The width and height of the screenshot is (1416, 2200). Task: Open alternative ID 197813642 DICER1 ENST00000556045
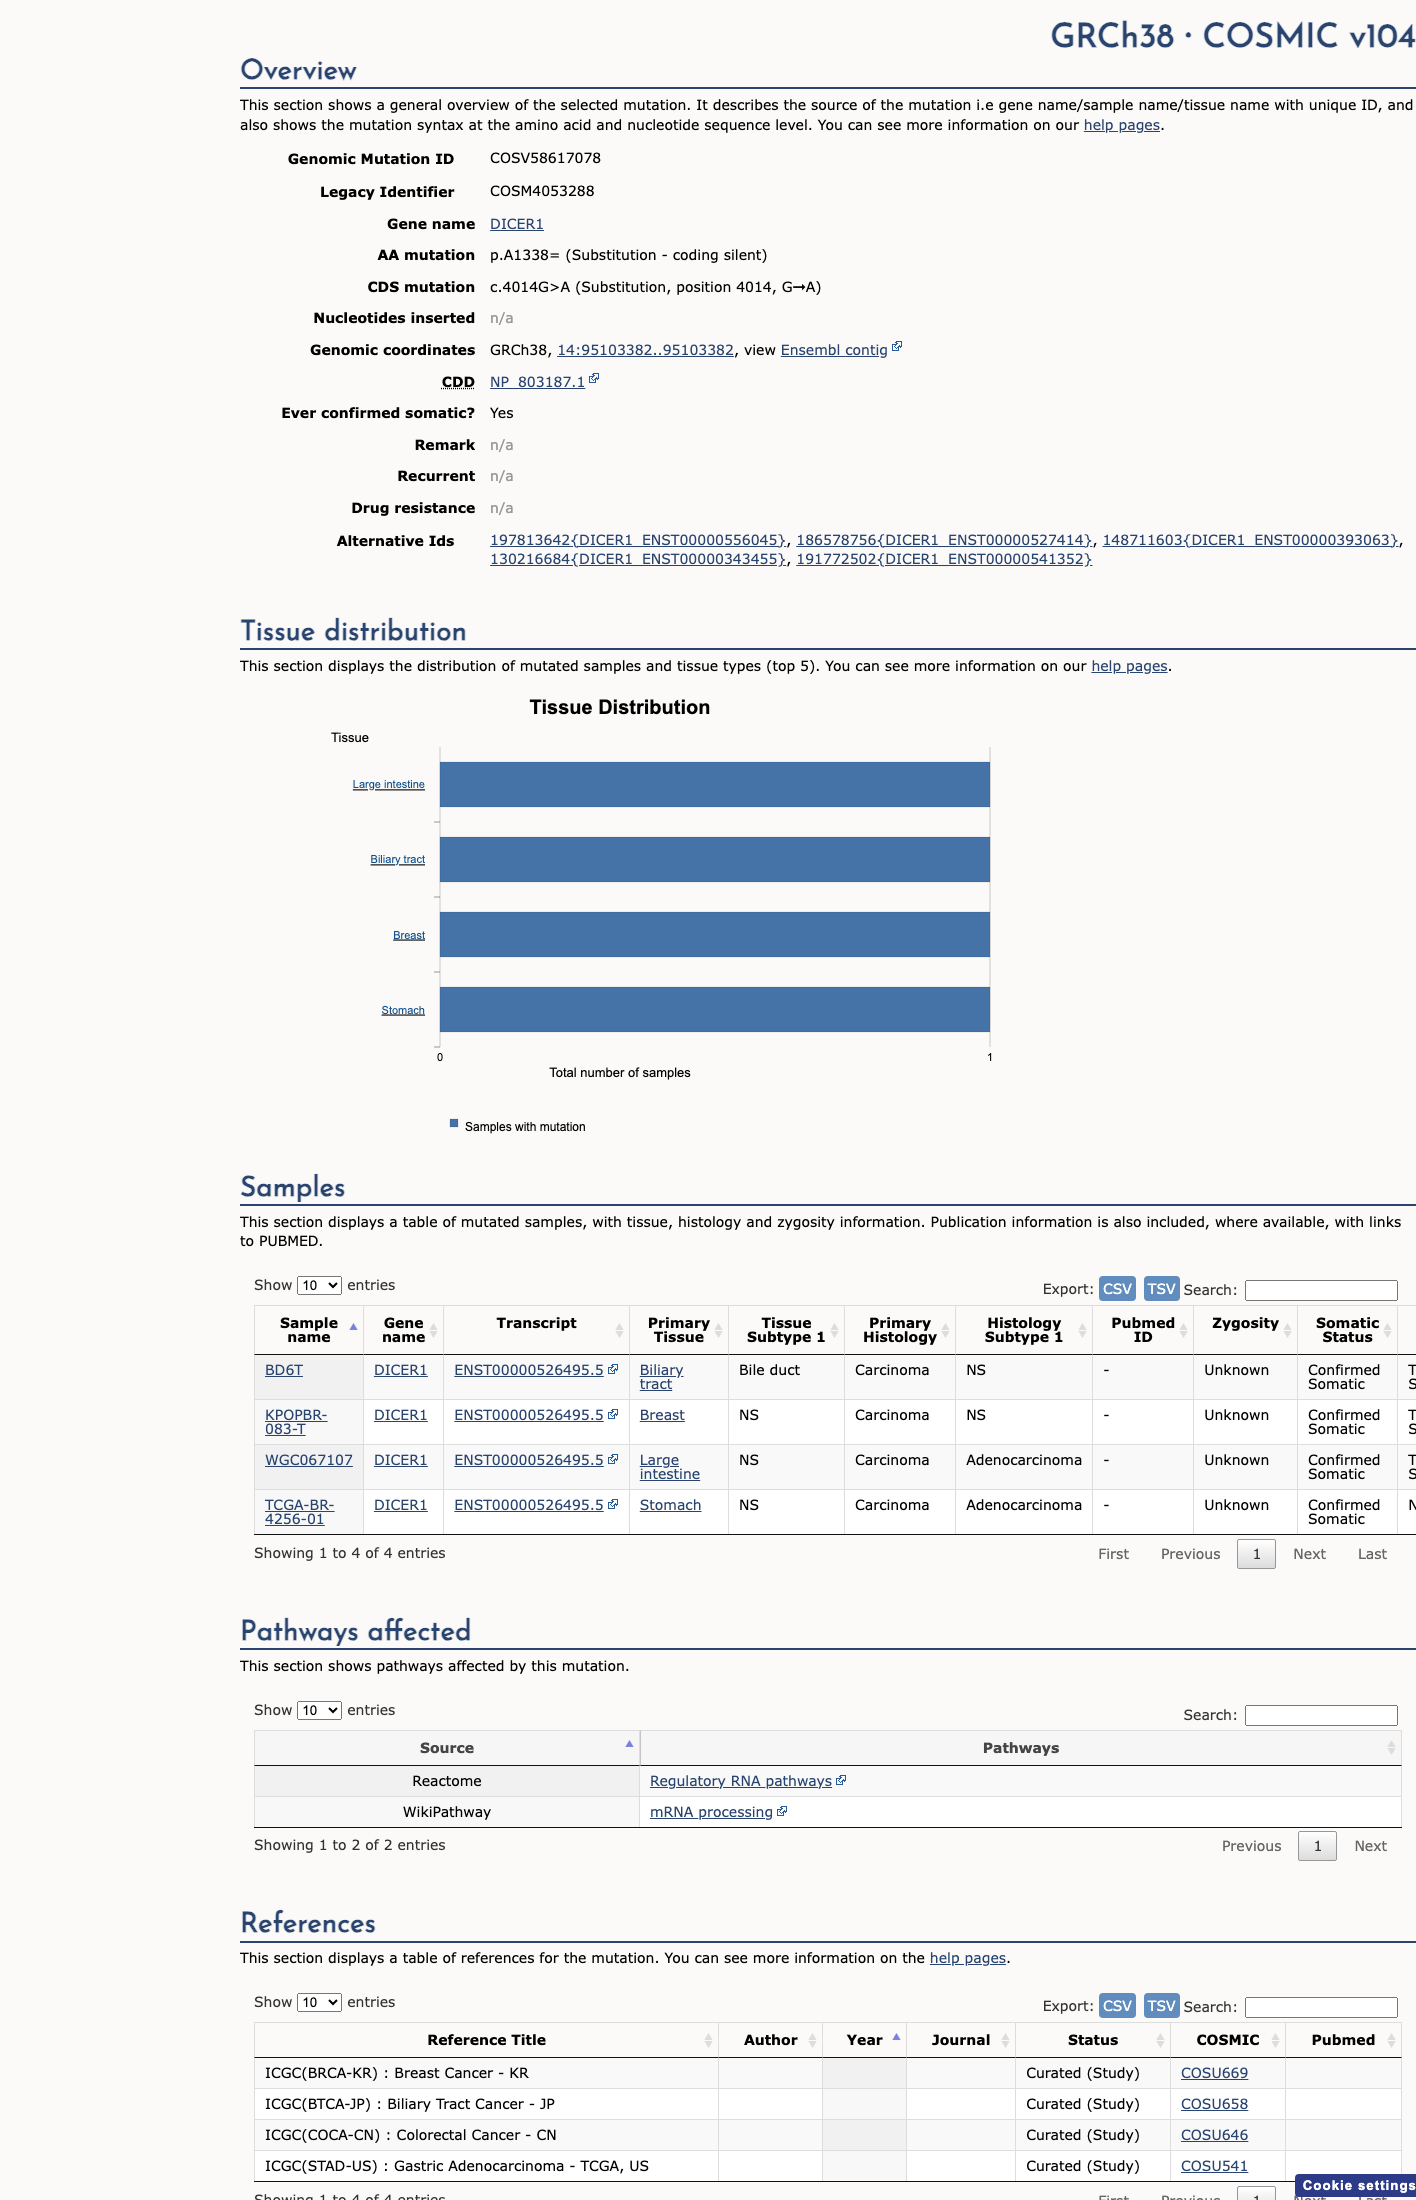coord(638,540)
